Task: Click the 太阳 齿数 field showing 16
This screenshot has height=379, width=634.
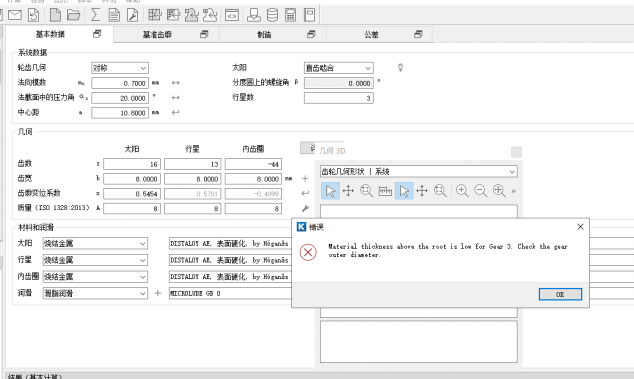Action: [x=132, y=164]
